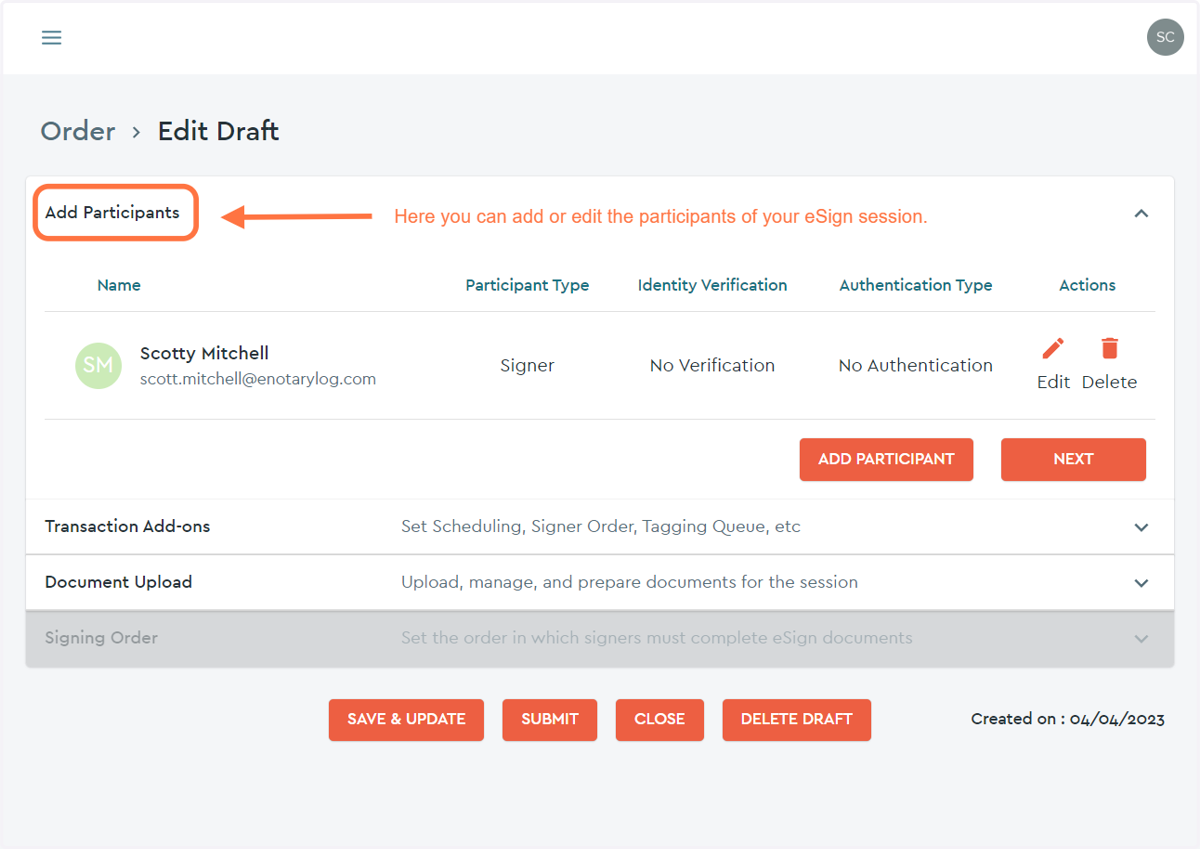The height and width of the screenshot is (849, 1200).
Task: Click the No Verification cell
Action: 712,366
